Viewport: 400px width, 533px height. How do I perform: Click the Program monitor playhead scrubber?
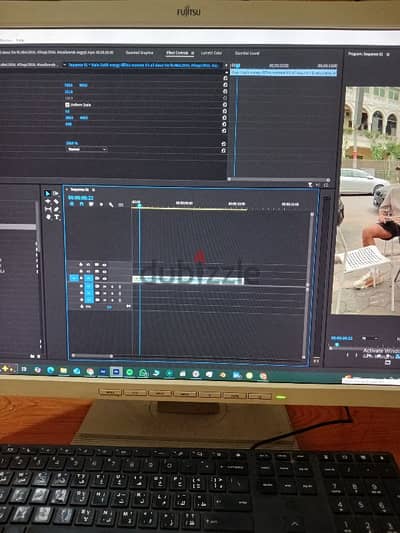coord(337,345)
